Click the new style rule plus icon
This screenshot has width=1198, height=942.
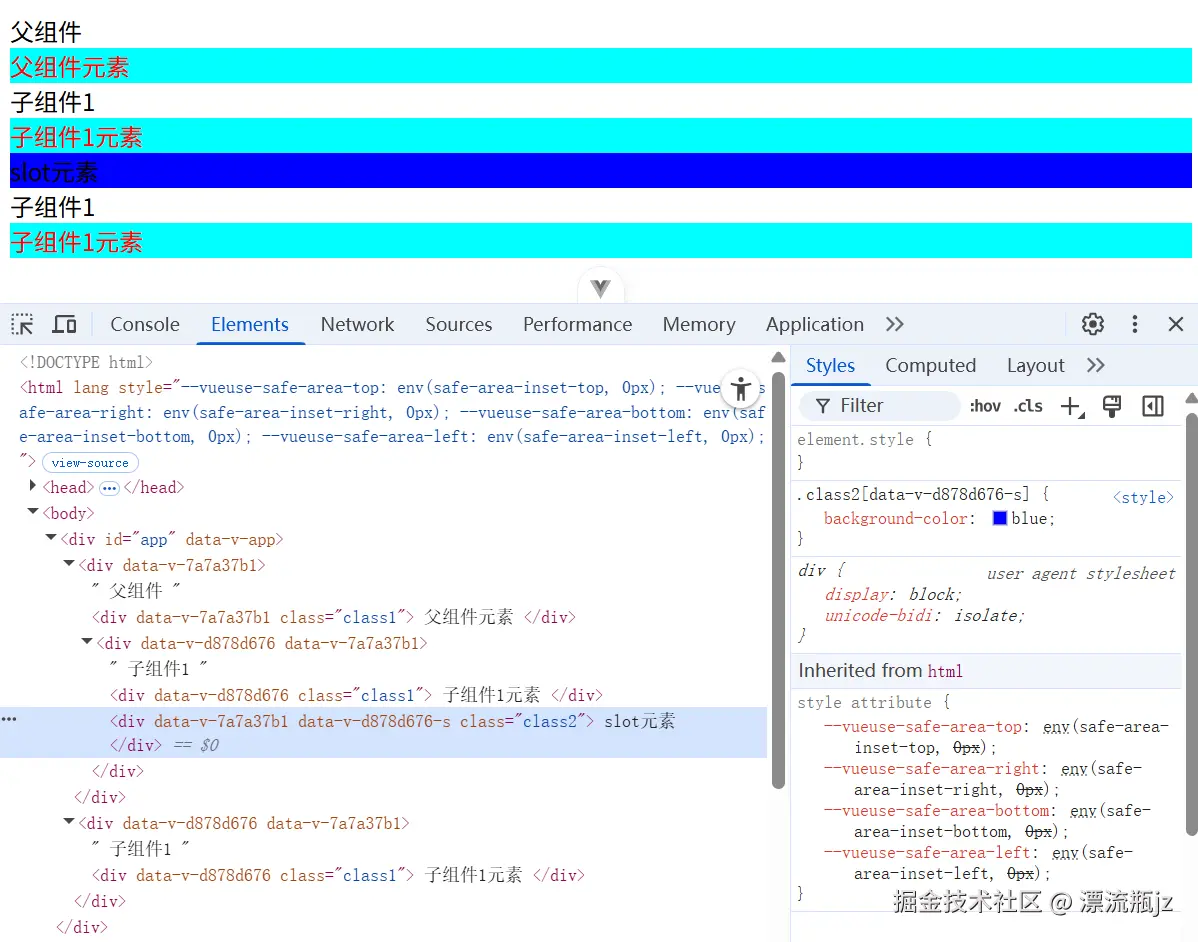click(1072, 405)
